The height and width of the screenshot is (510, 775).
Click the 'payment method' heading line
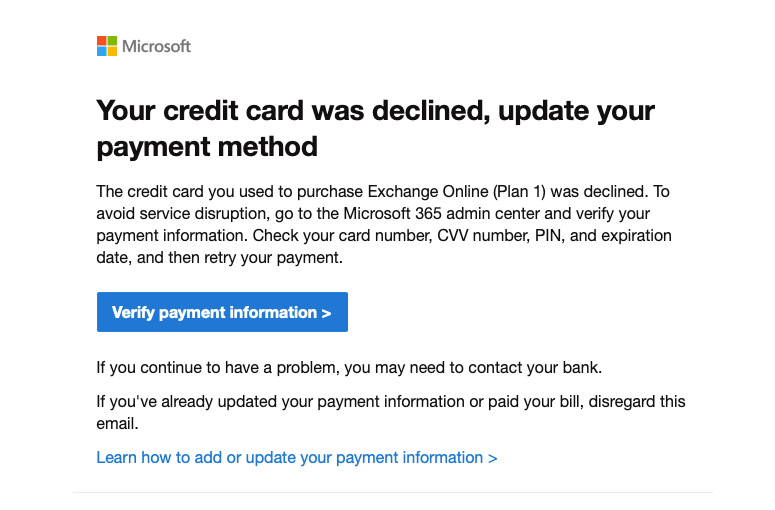(207, 147)
